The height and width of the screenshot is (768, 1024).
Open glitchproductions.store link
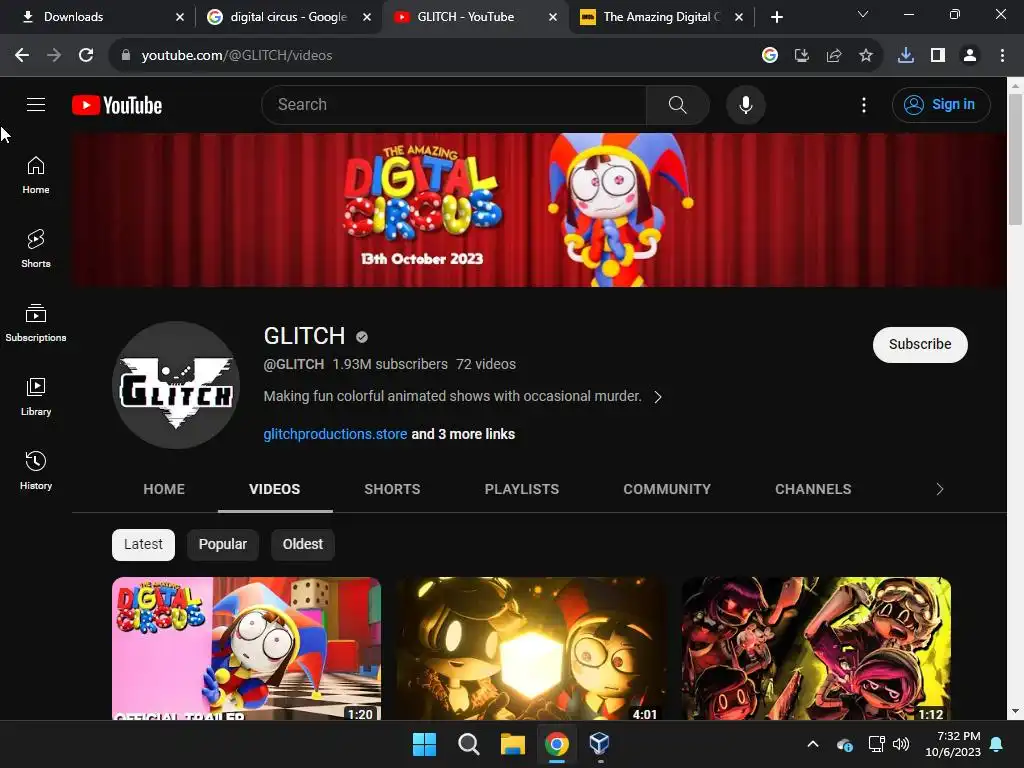point(335,434)
